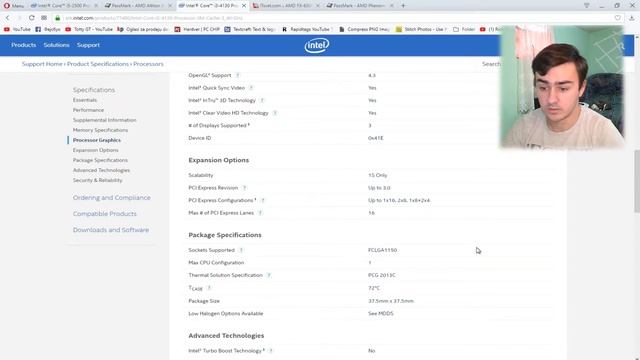
Task: Click the Intel logo
Action: pos(317,45)
